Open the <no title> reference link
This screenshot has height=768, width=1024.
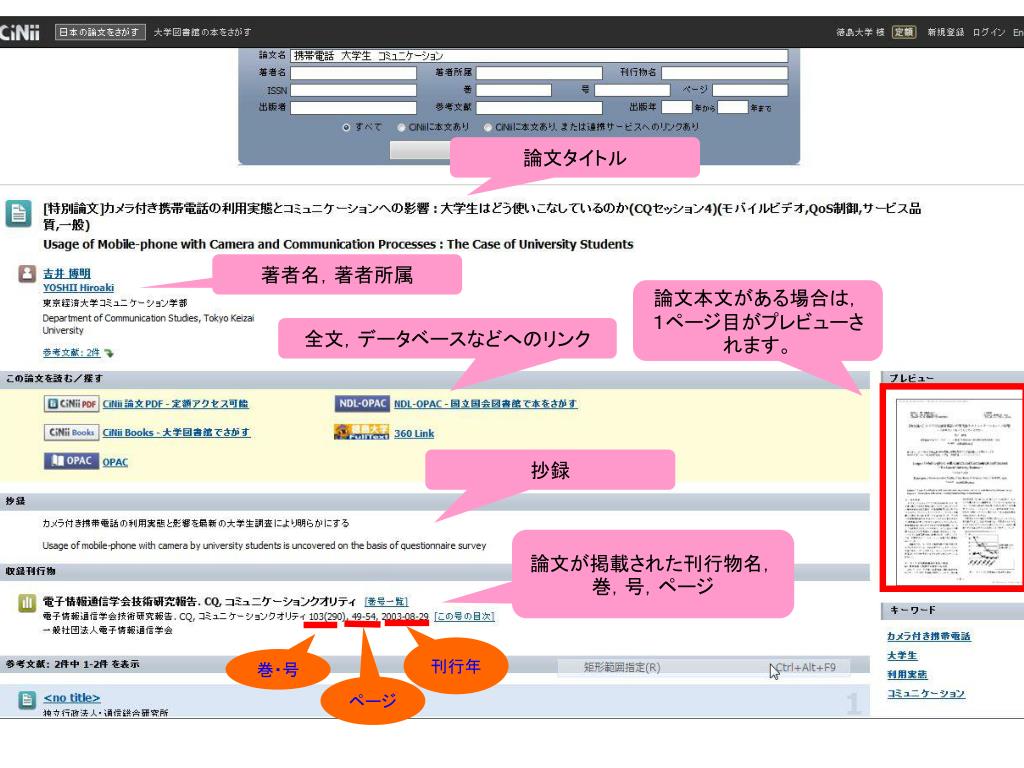click(72, 698)
